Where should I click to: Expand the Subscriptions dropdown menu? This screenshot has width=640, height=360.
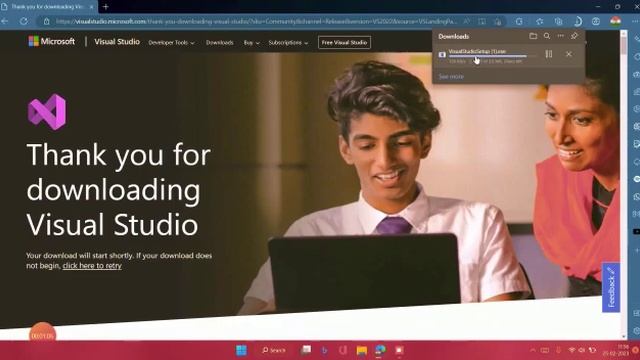[288, 42]
